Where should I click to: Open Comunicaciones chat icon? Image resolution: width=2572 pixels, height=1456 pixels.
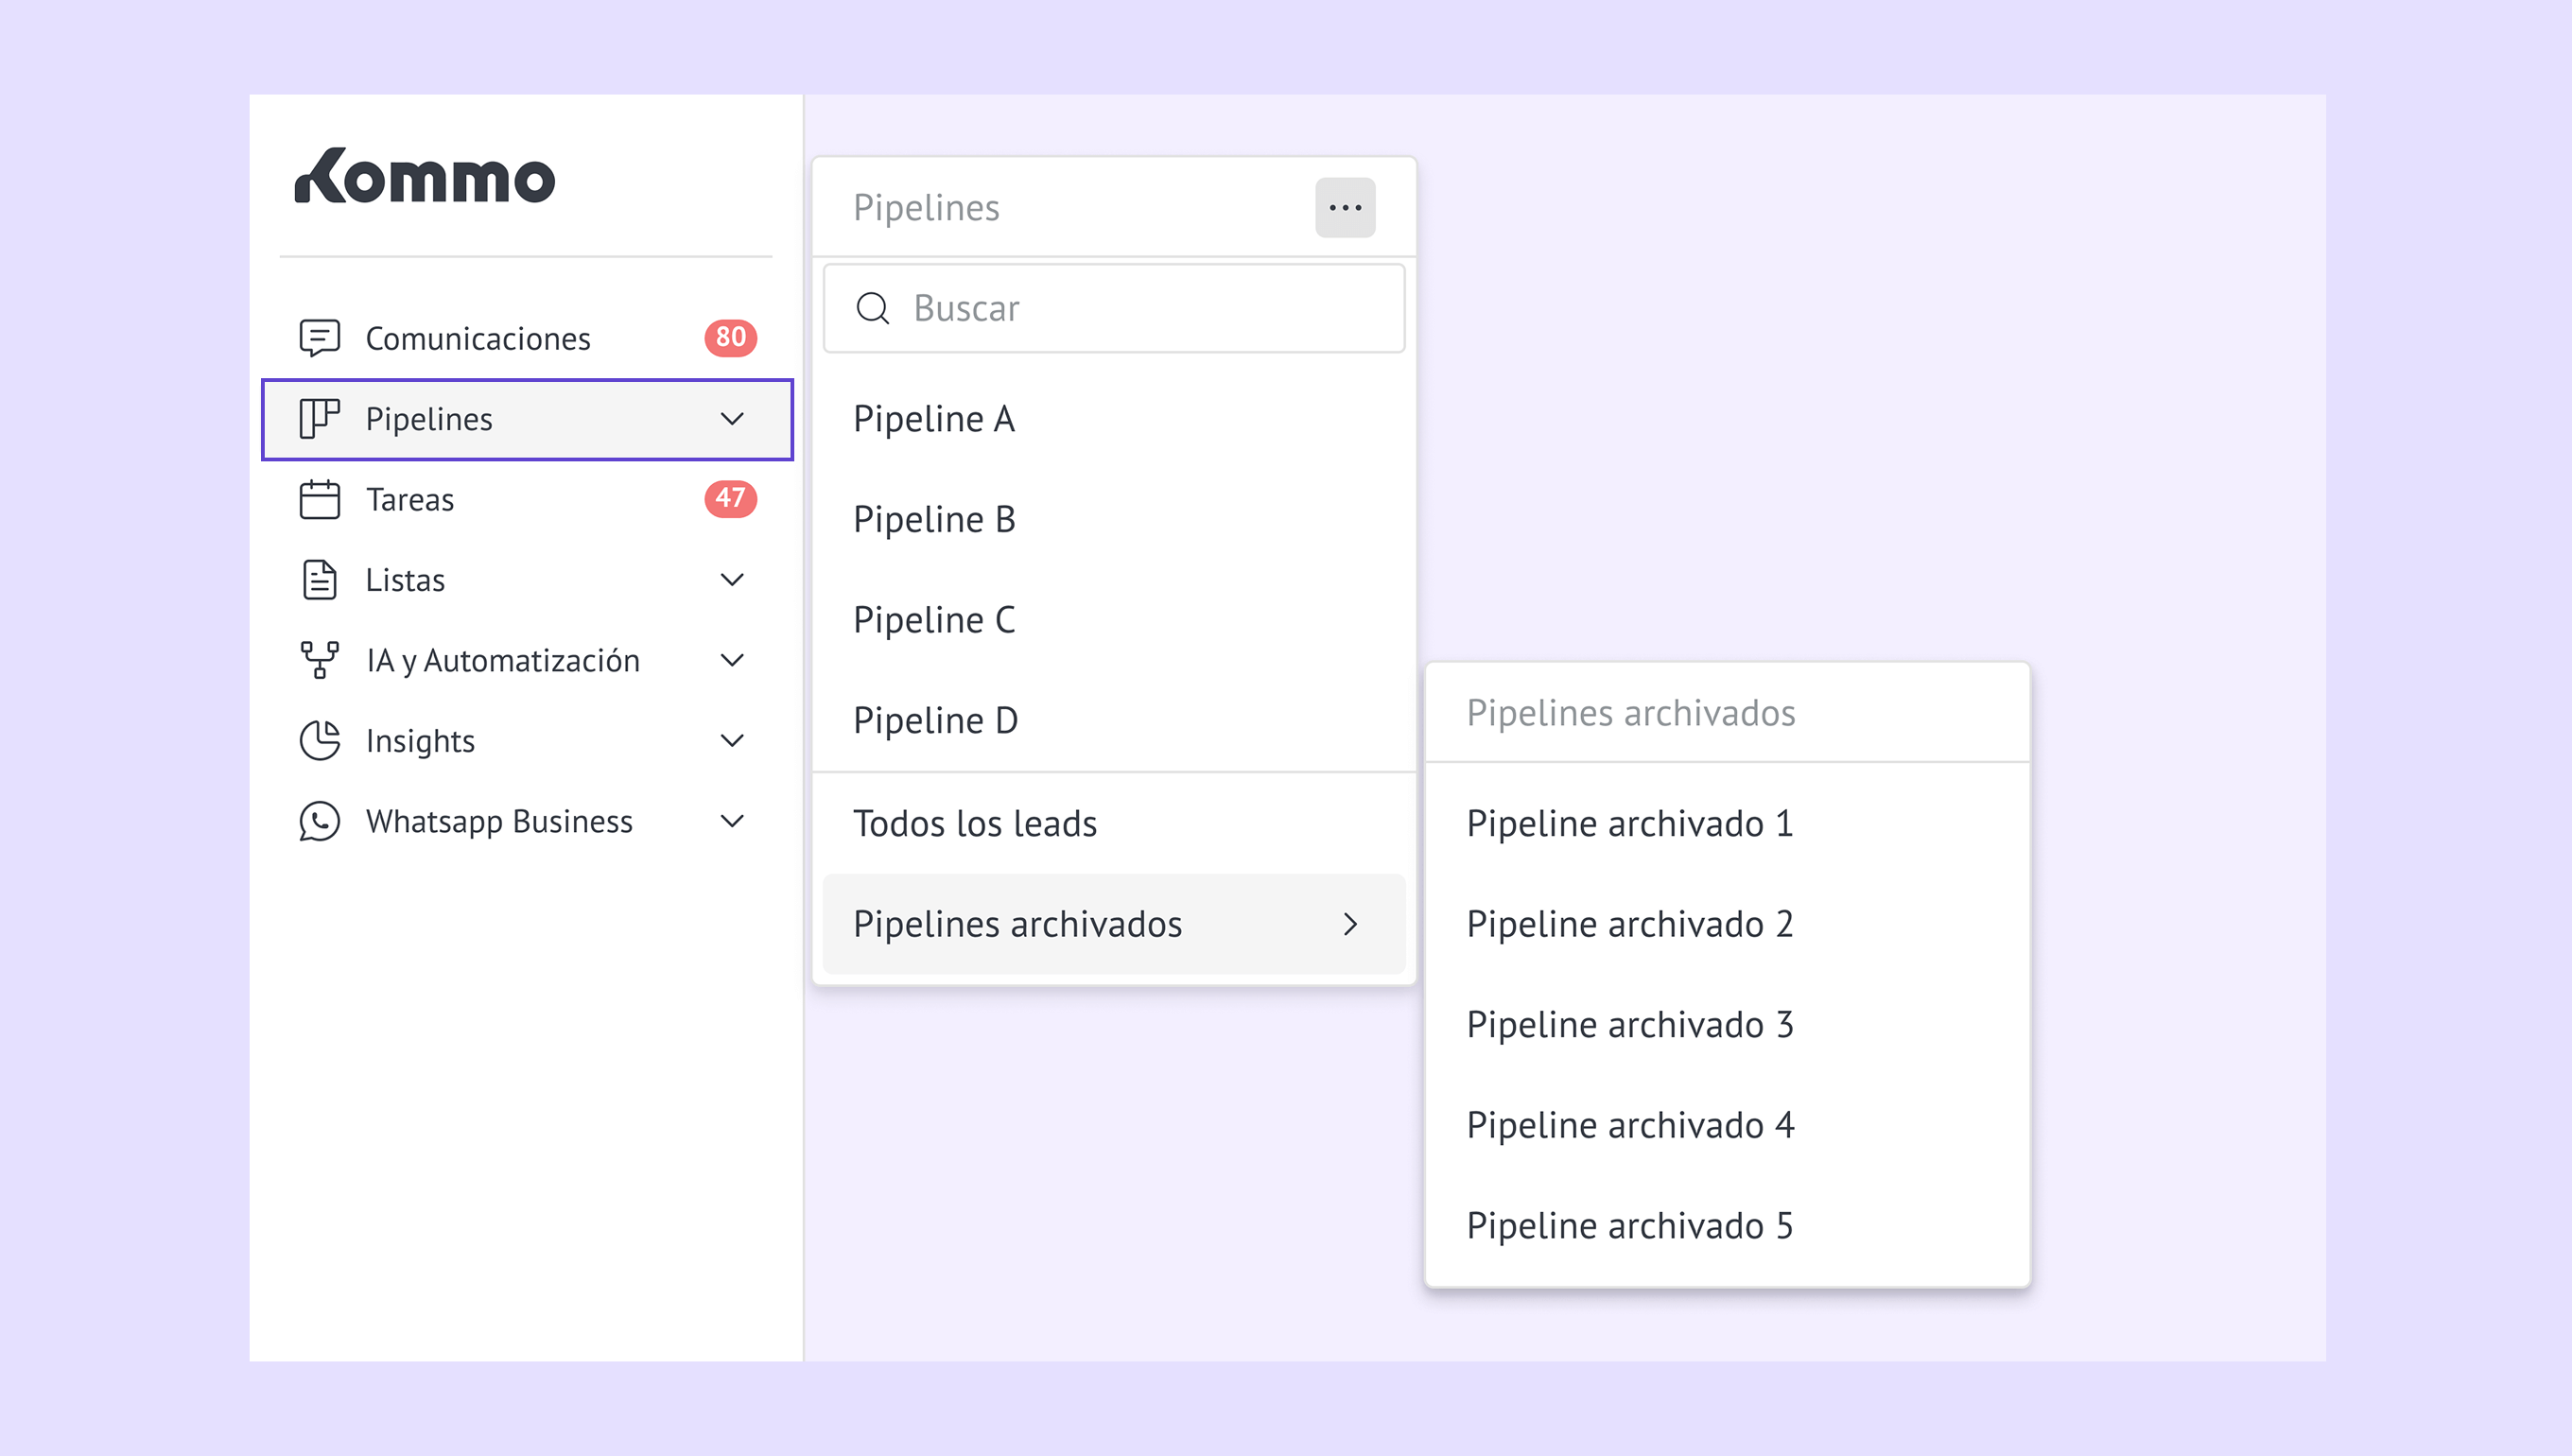(x=319, y=338)
